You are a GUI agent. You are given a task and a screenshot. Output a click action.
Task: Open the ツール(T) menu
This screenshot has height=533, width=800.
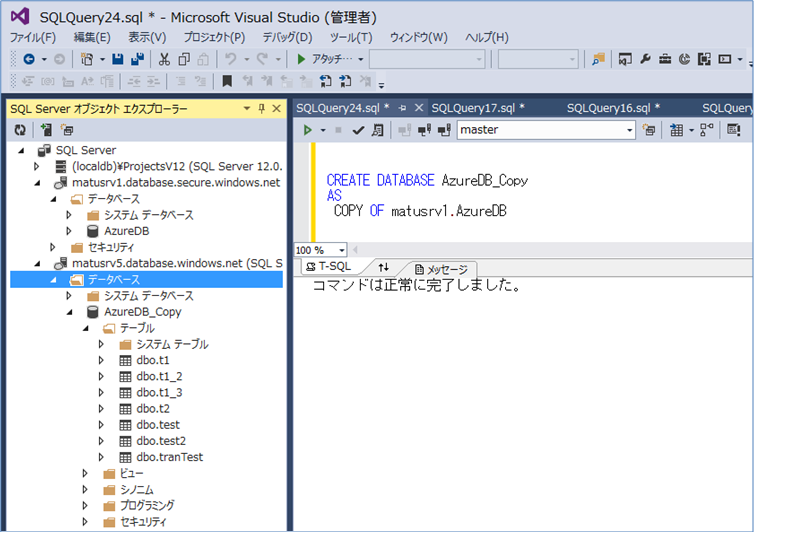pos(351,38)
